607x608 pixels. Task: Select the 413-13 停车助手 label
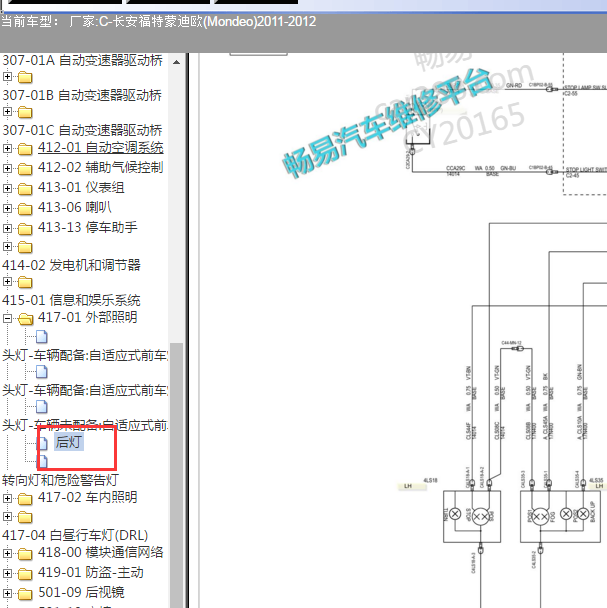[88, 227]
